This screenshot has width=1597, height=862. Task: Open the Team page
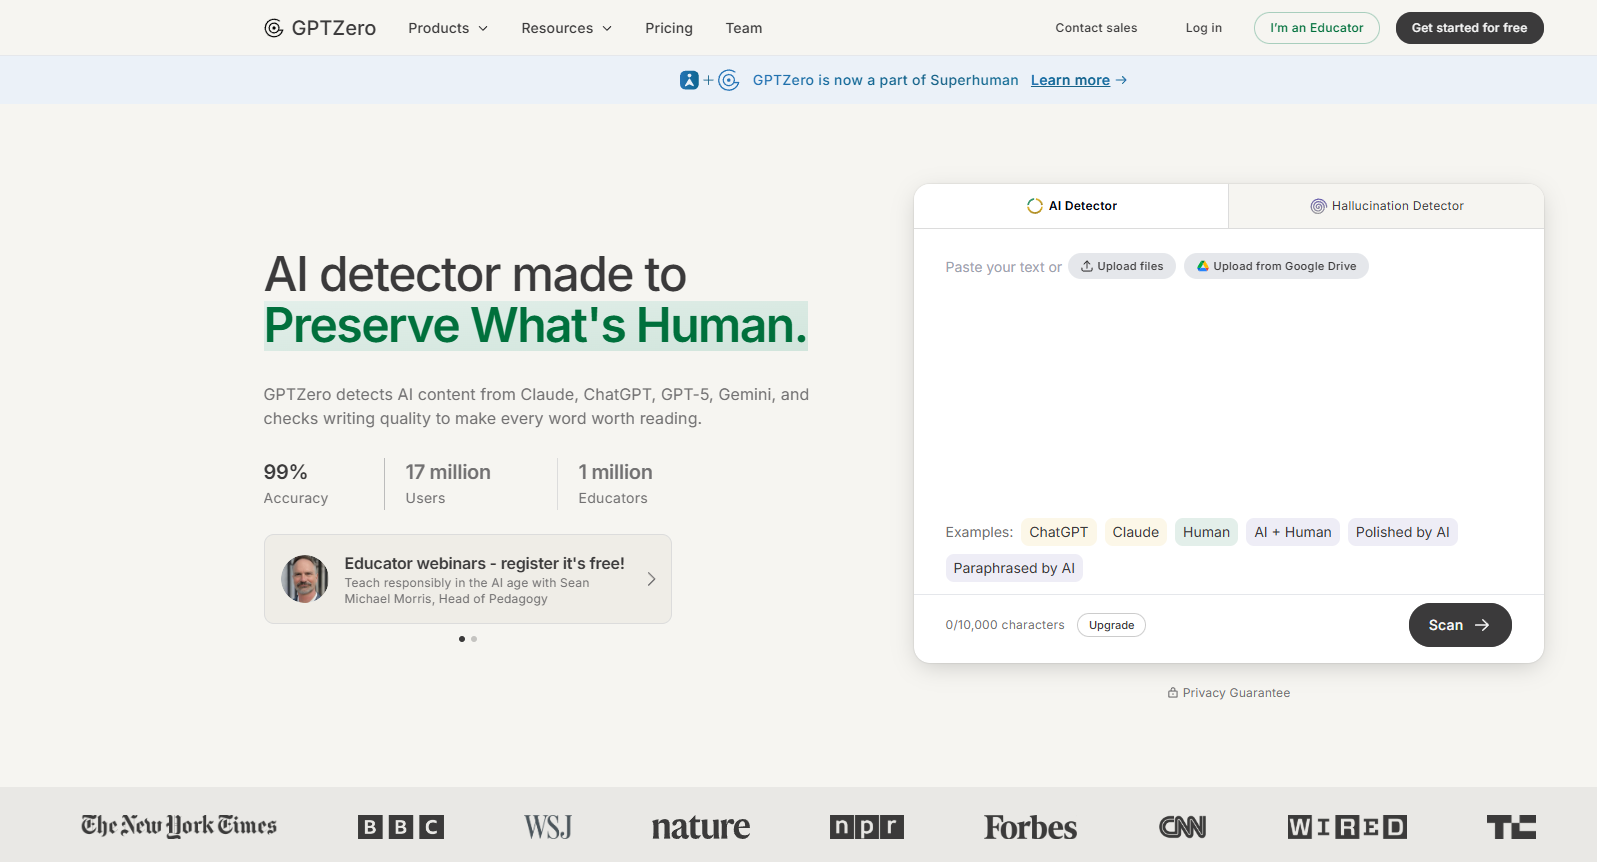pyautogui.click(x=744, y=28)
